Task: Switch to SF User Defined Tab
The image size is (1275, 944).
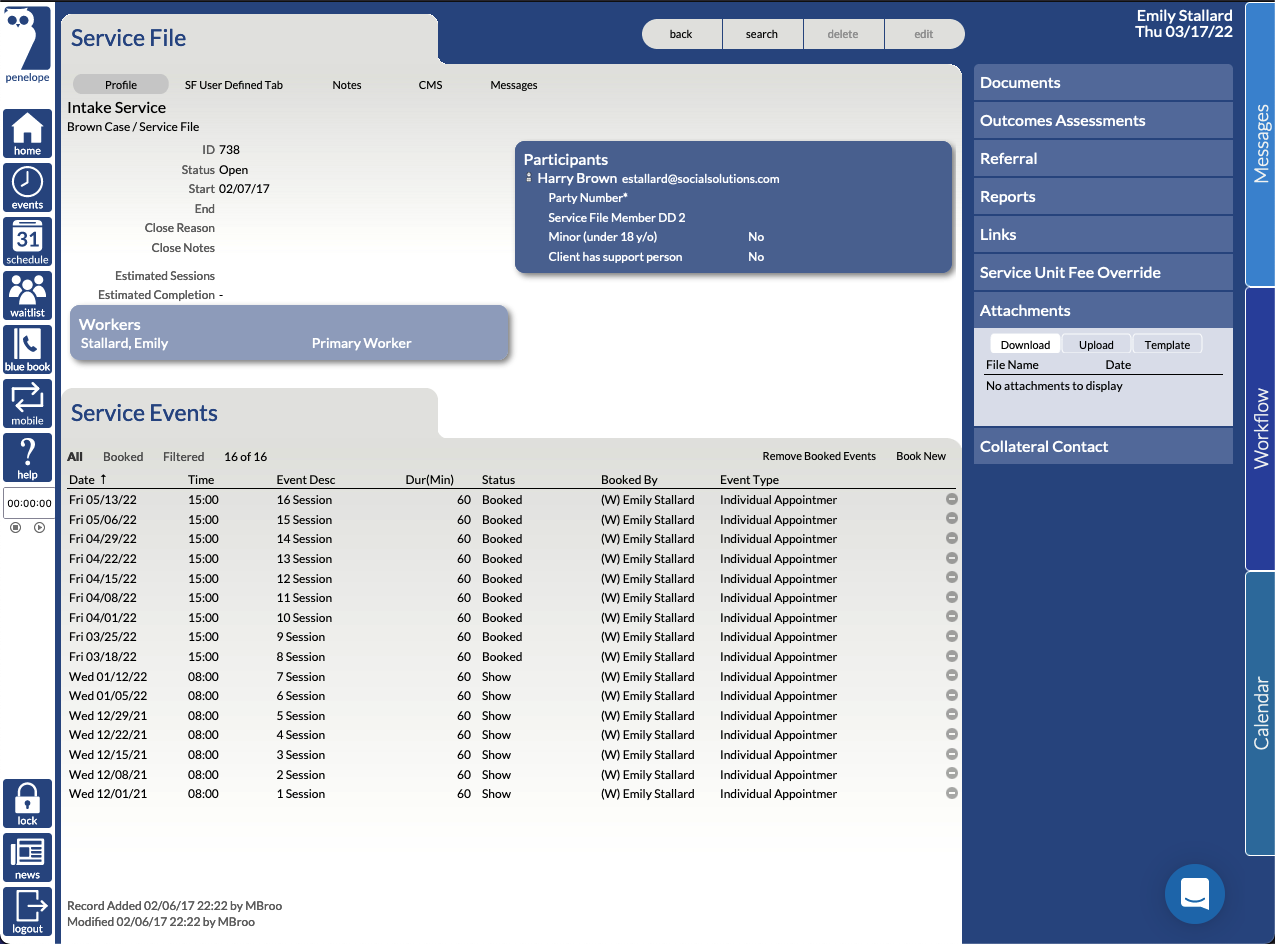Action: click(234, 85)
